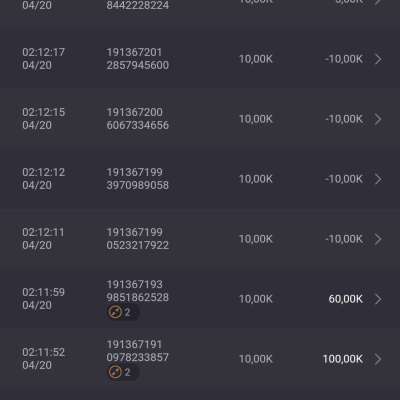Open the 60,00K payout amount
This screenshot has width=400, height=400.
[346, 299]
